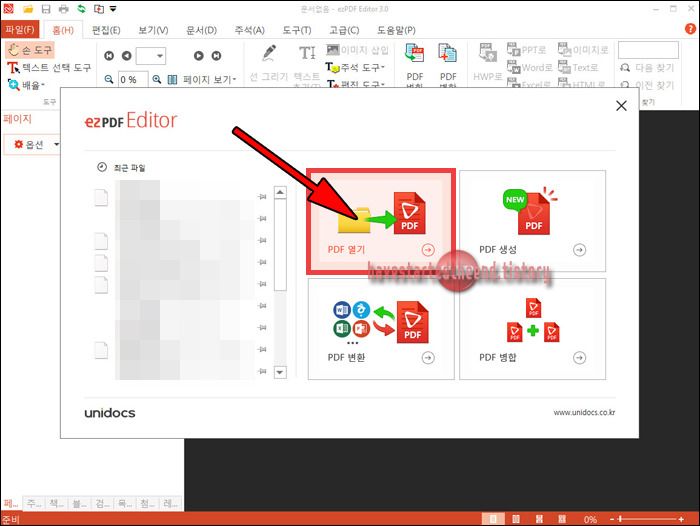Open the 파일(F) file menu
The image size is (700, 526).
coord(20,29)
